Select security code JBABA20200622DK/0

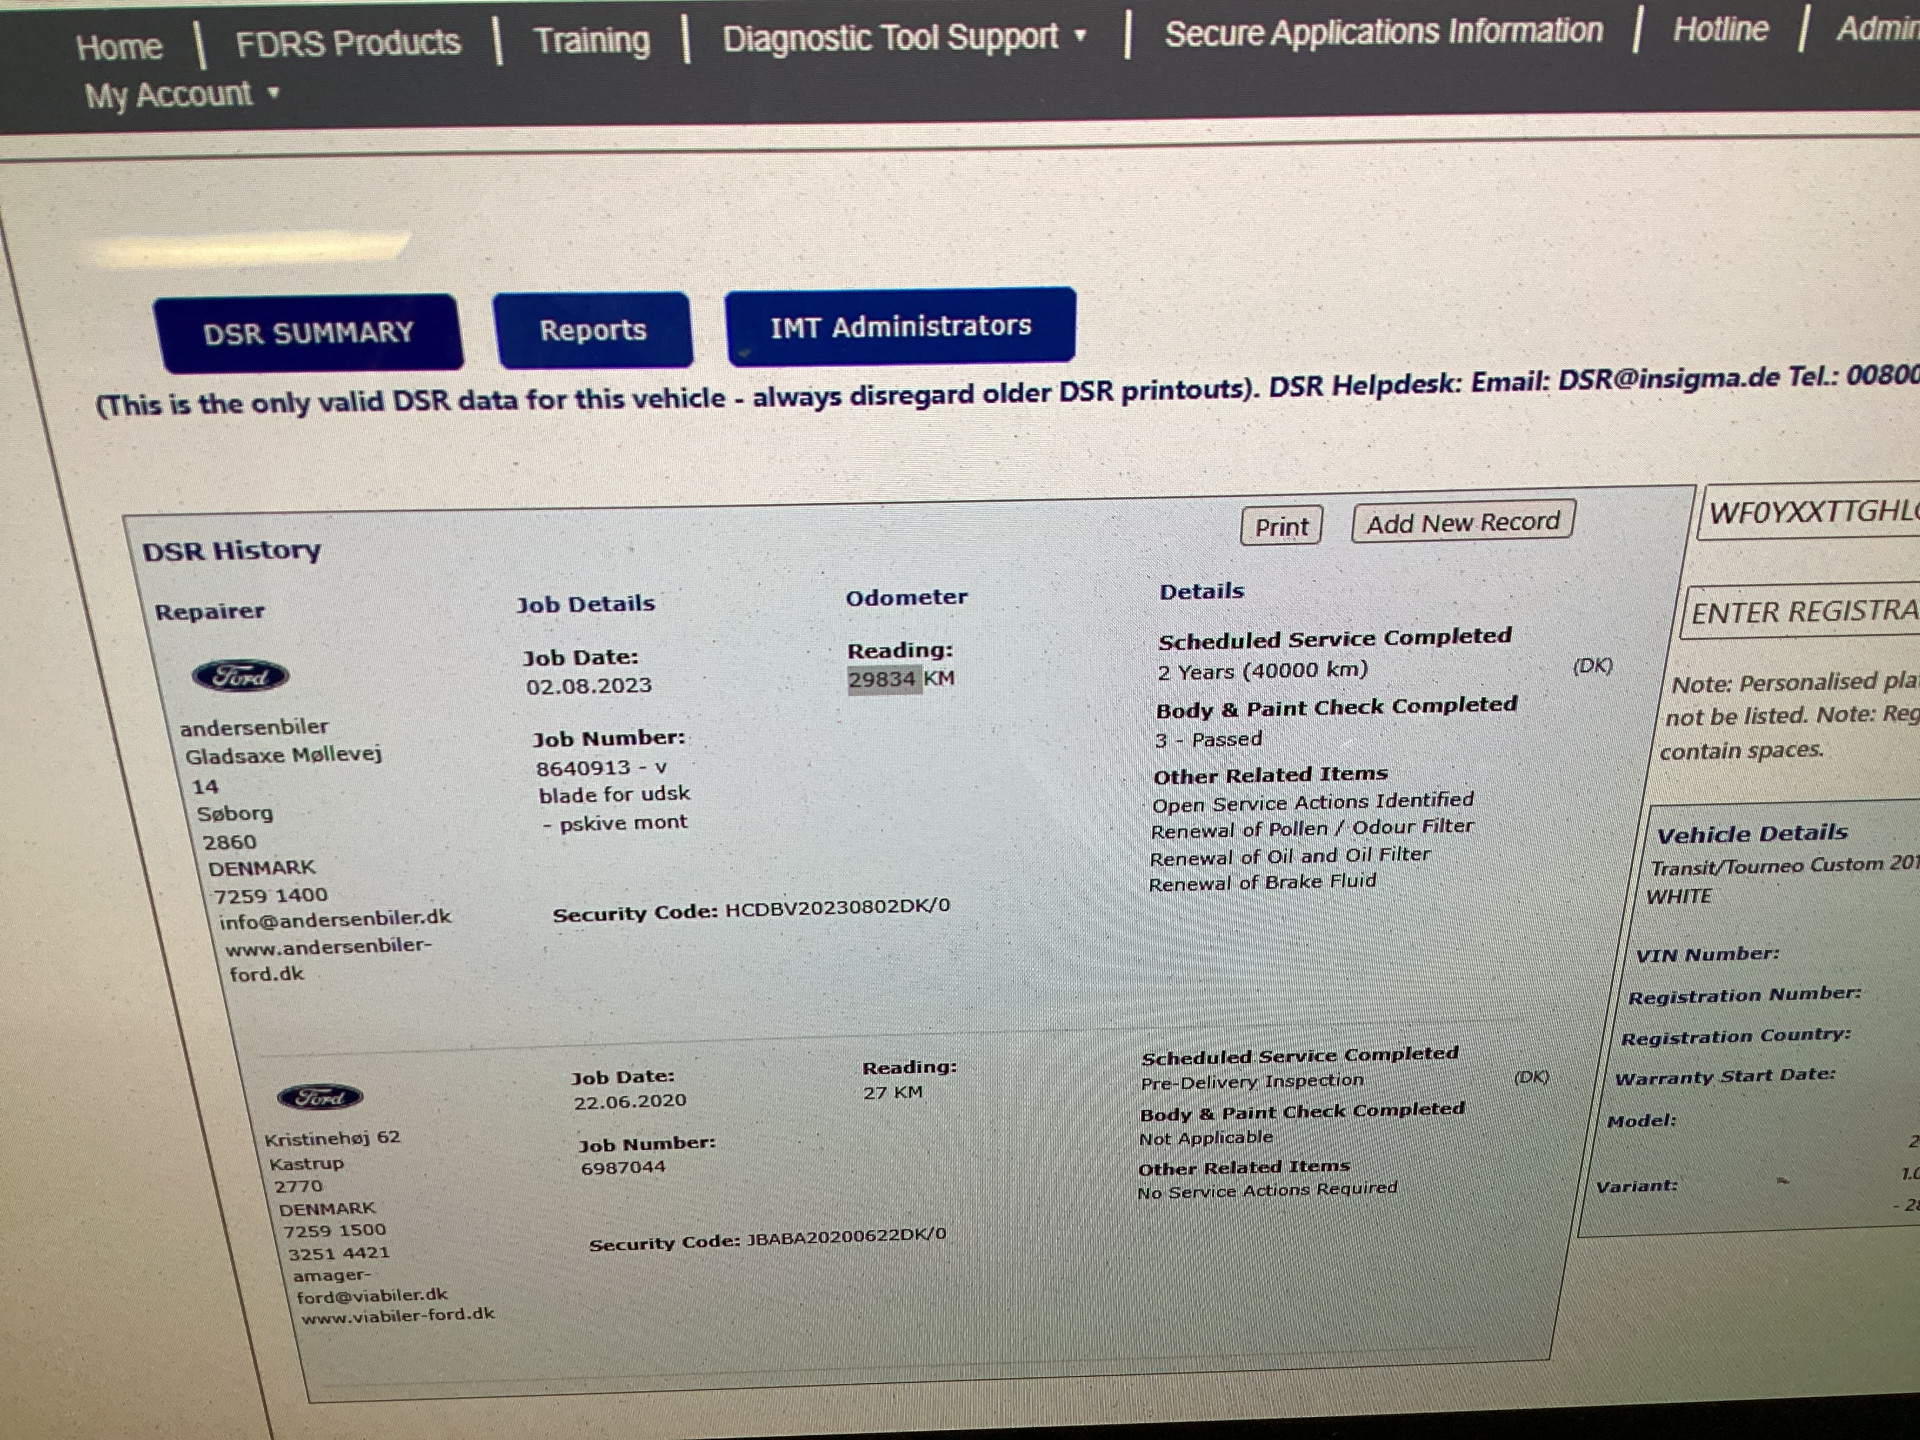pos(846,1237)
